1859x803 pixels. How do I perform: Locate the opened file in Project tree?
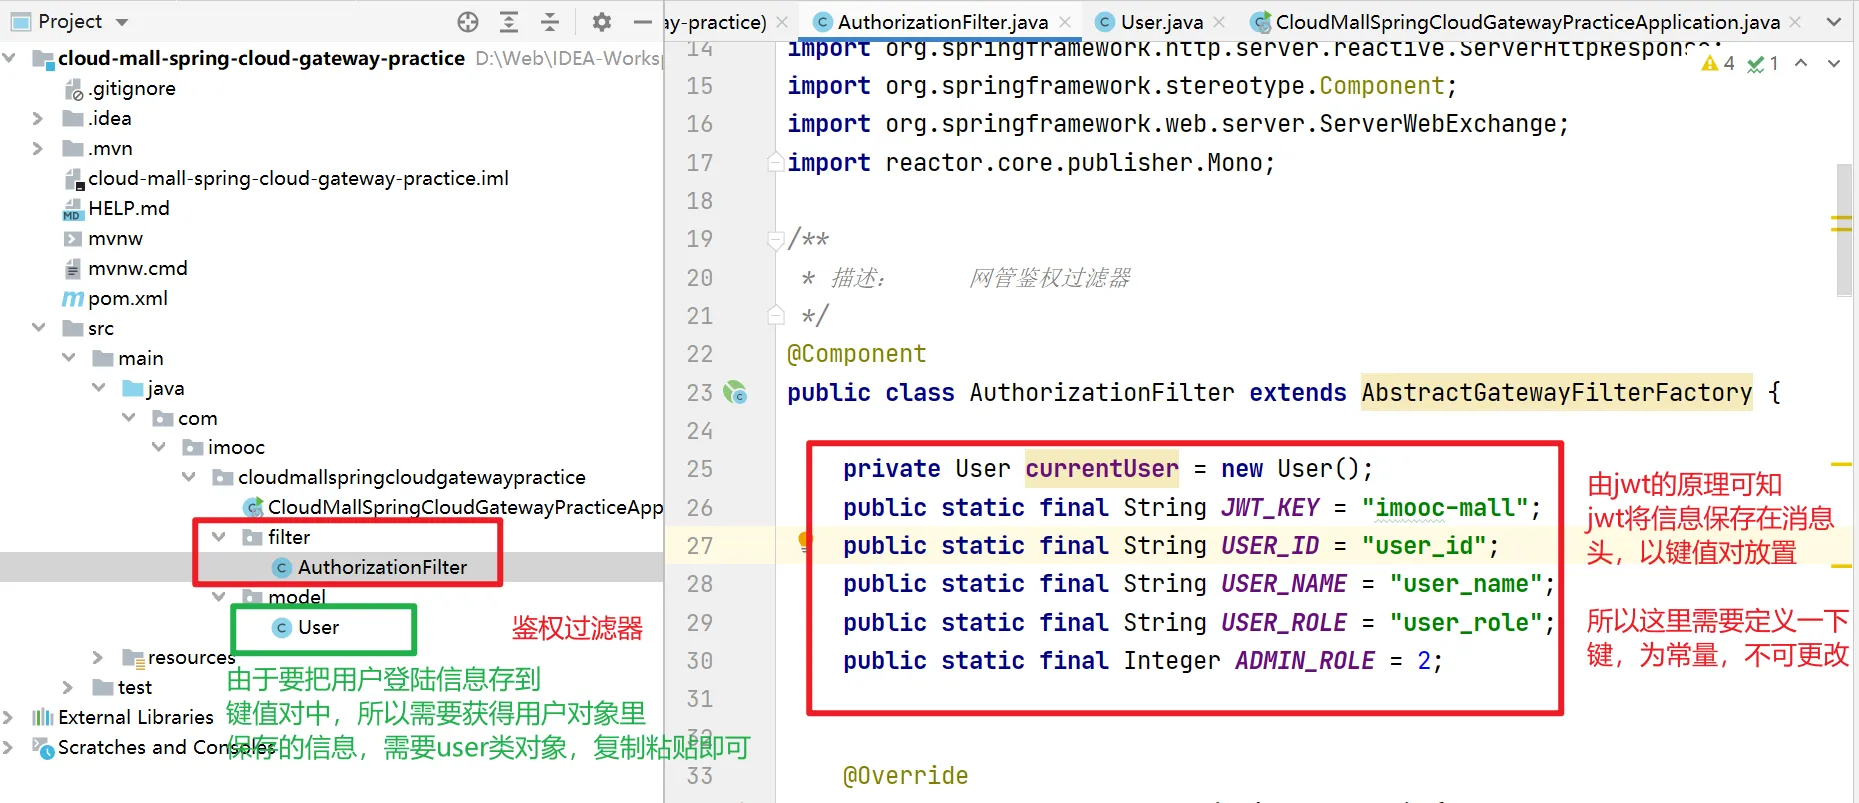[x=468, y=22]
